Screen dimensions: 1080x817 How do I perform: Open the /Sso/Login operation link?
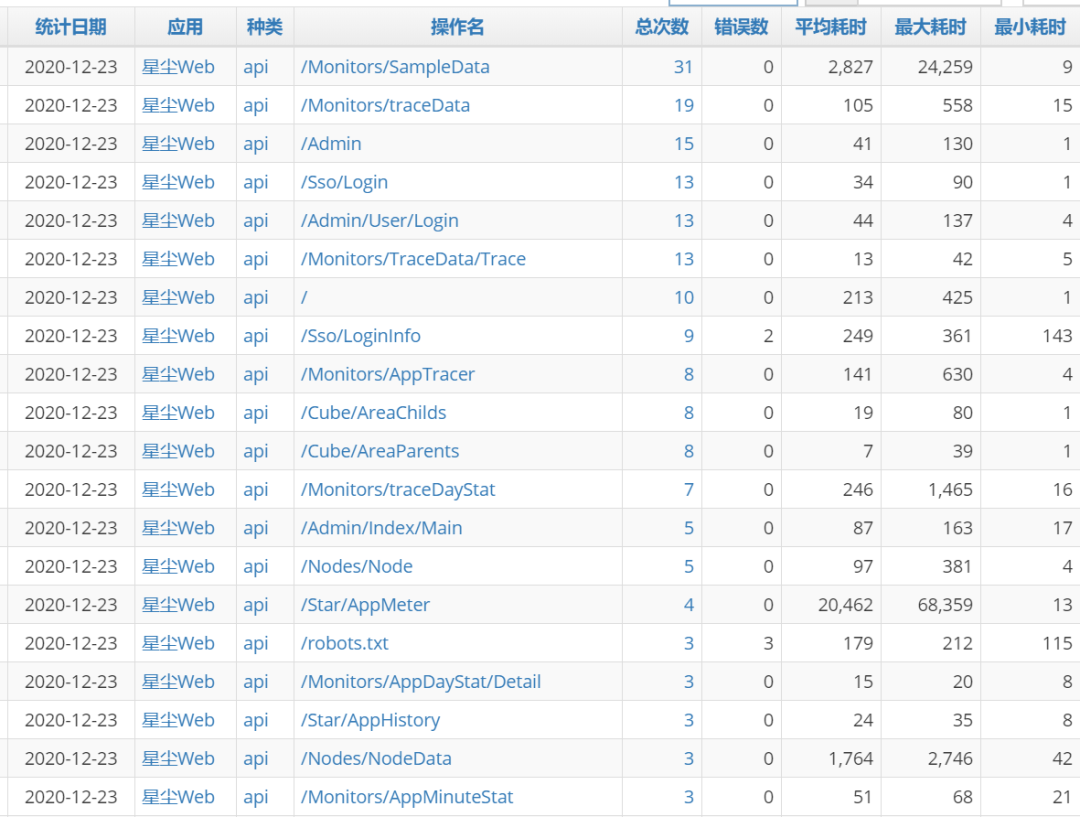point(344,183)
